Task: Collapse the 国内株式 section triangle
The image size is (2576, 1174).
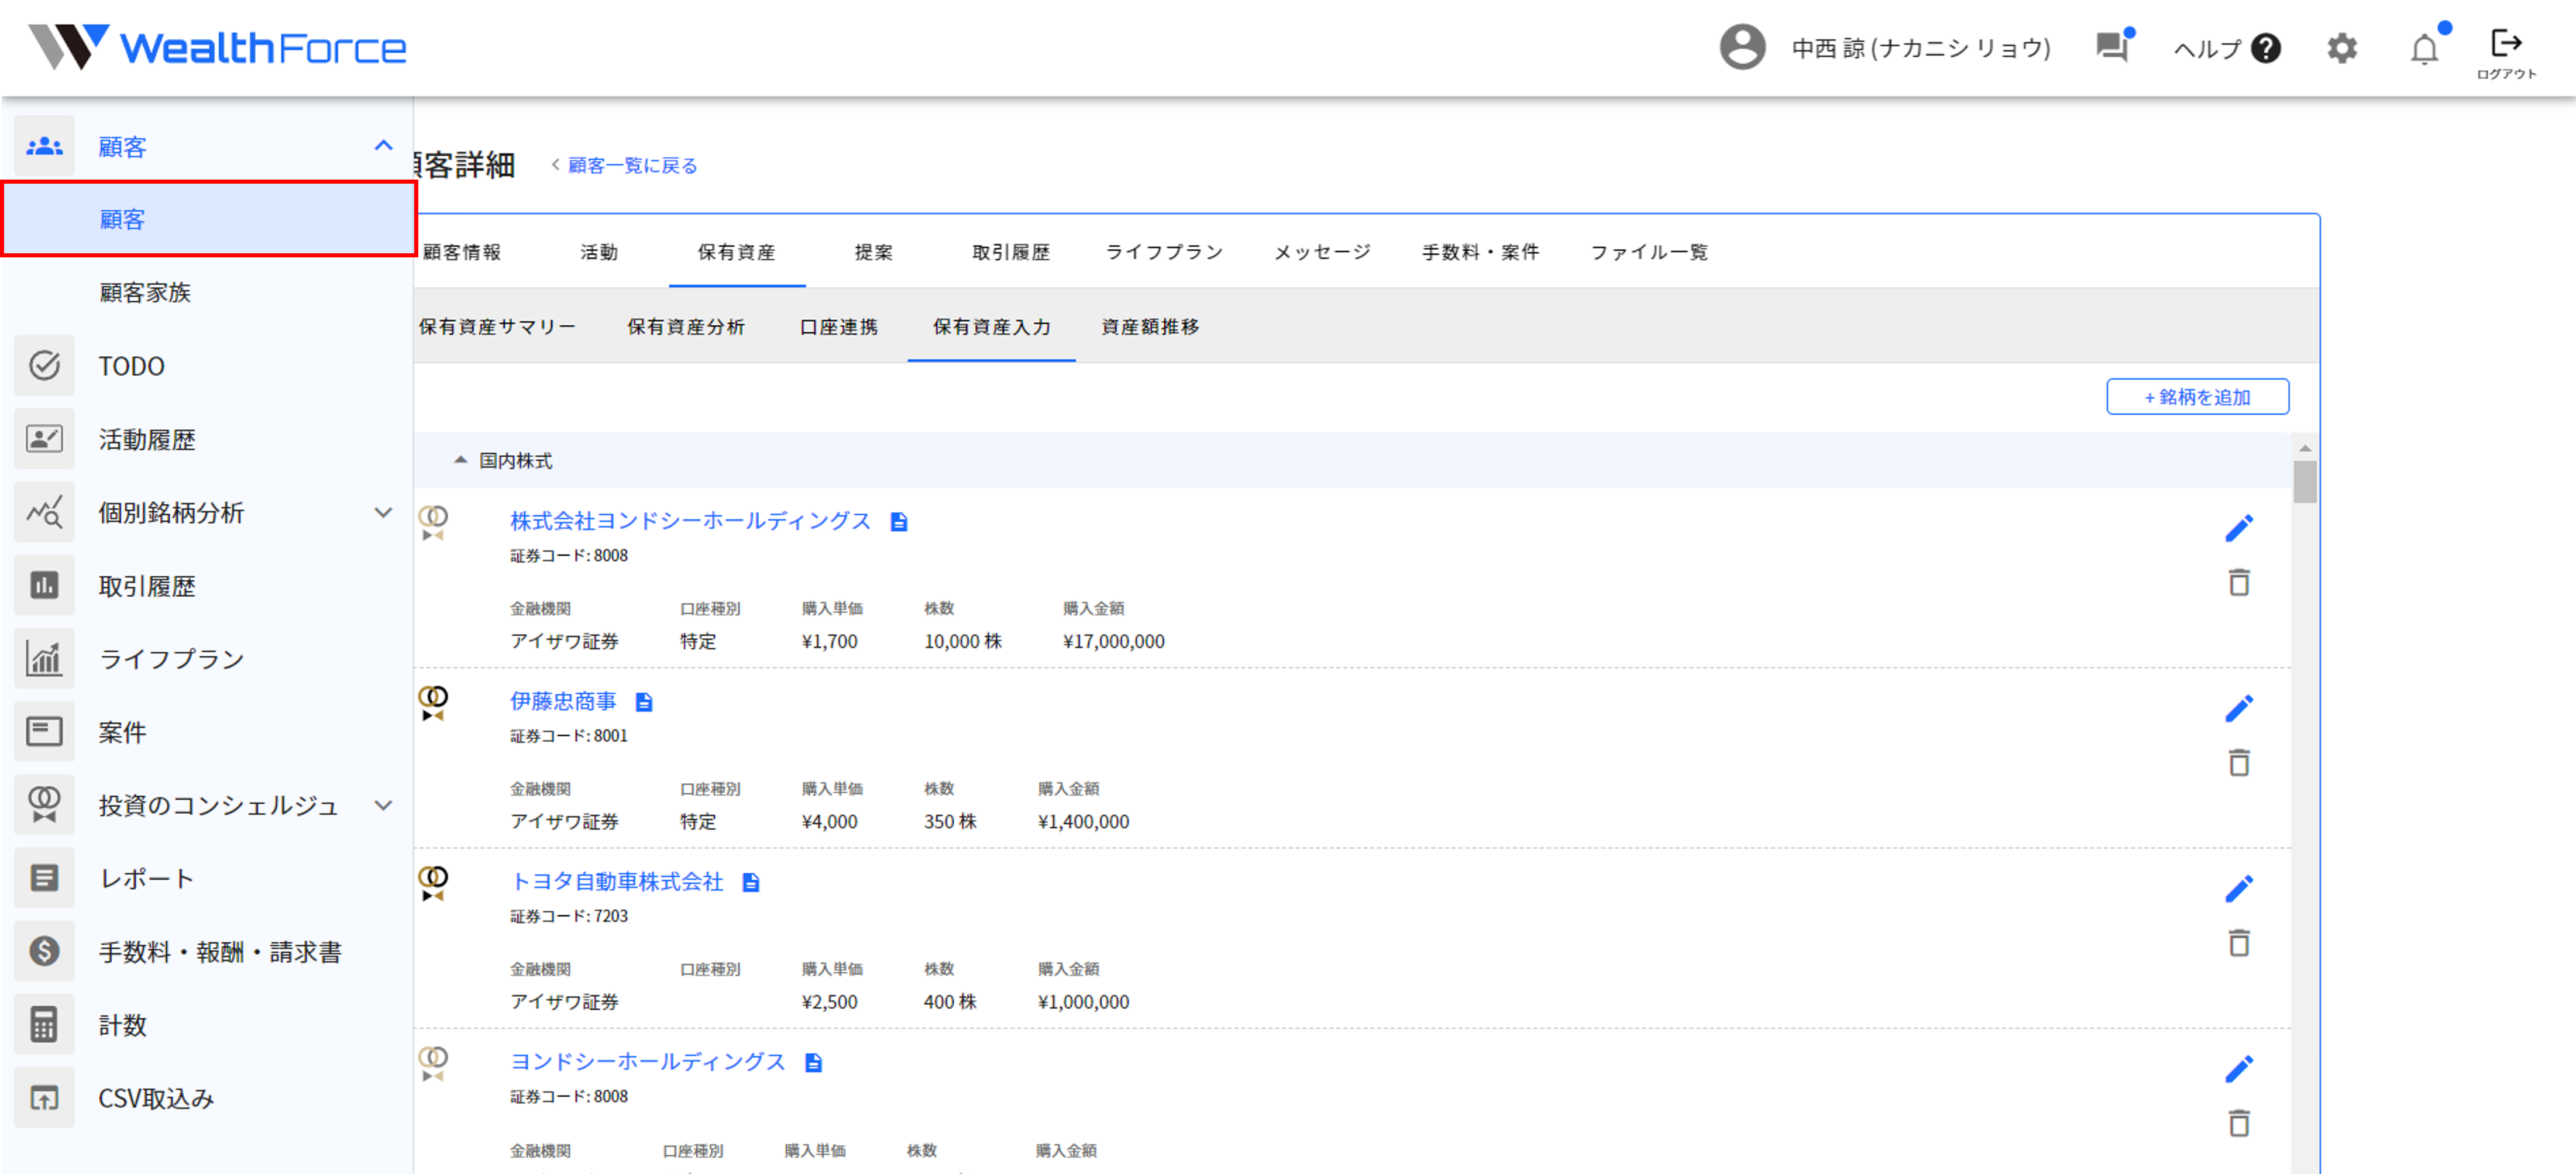Action: 460,460
